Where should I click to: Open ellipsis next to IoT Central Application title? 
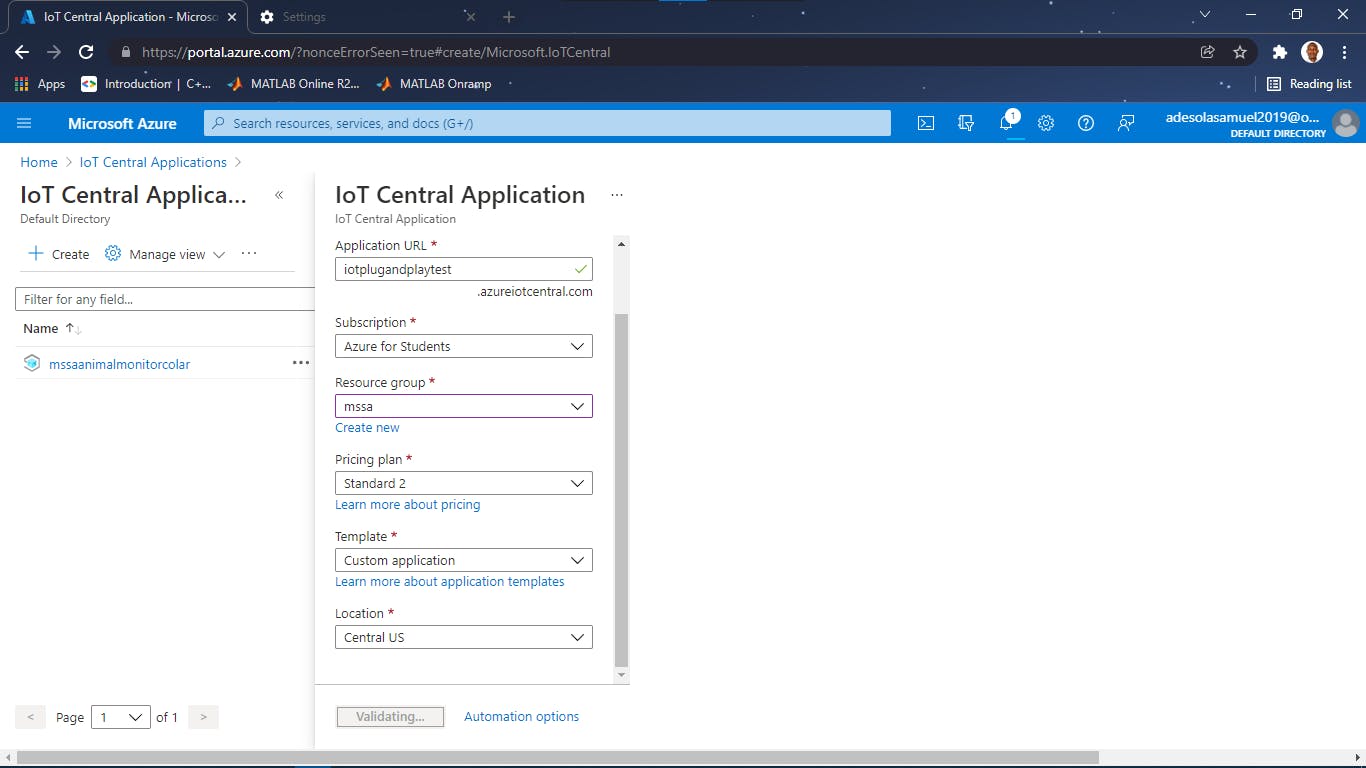click(x=617, y=195)
